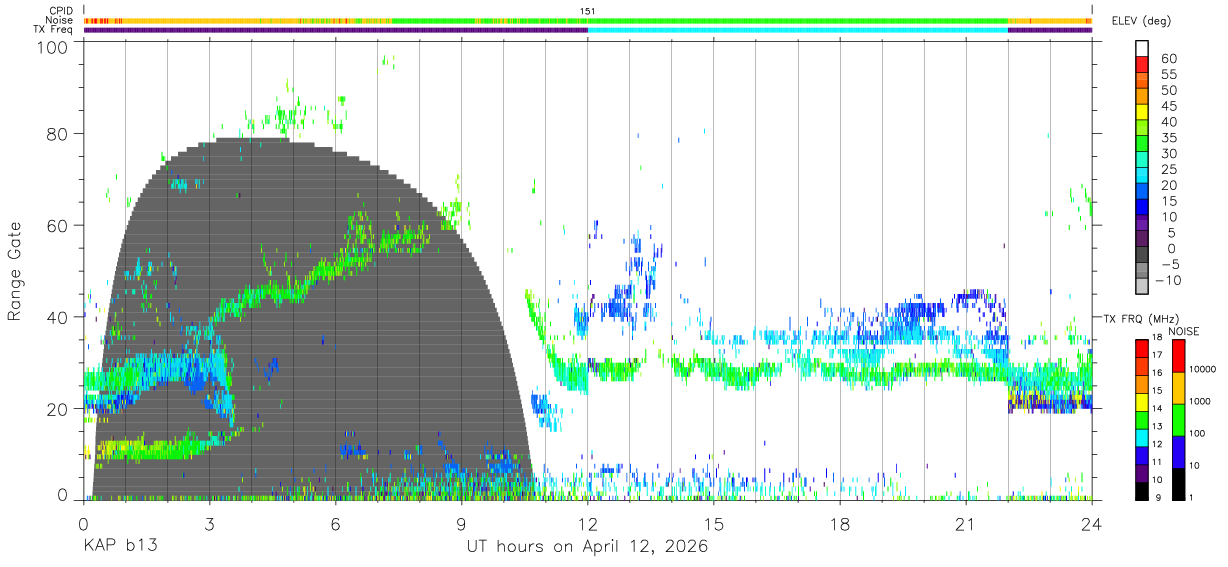Click the 'KAP b13' radar label
Viewport: 1228px width, 567px height.
(x=119, y=547)
